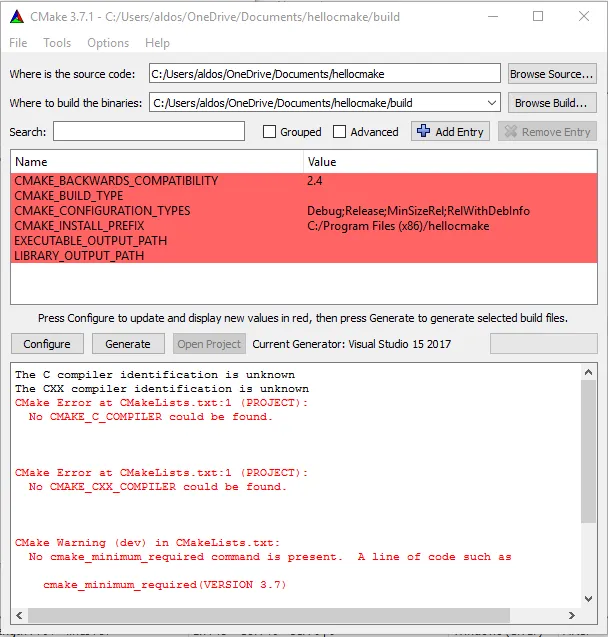This screenshot has height=637, width=608.
Task: Click the 2.4 value cell
Action: pos(315,181)
